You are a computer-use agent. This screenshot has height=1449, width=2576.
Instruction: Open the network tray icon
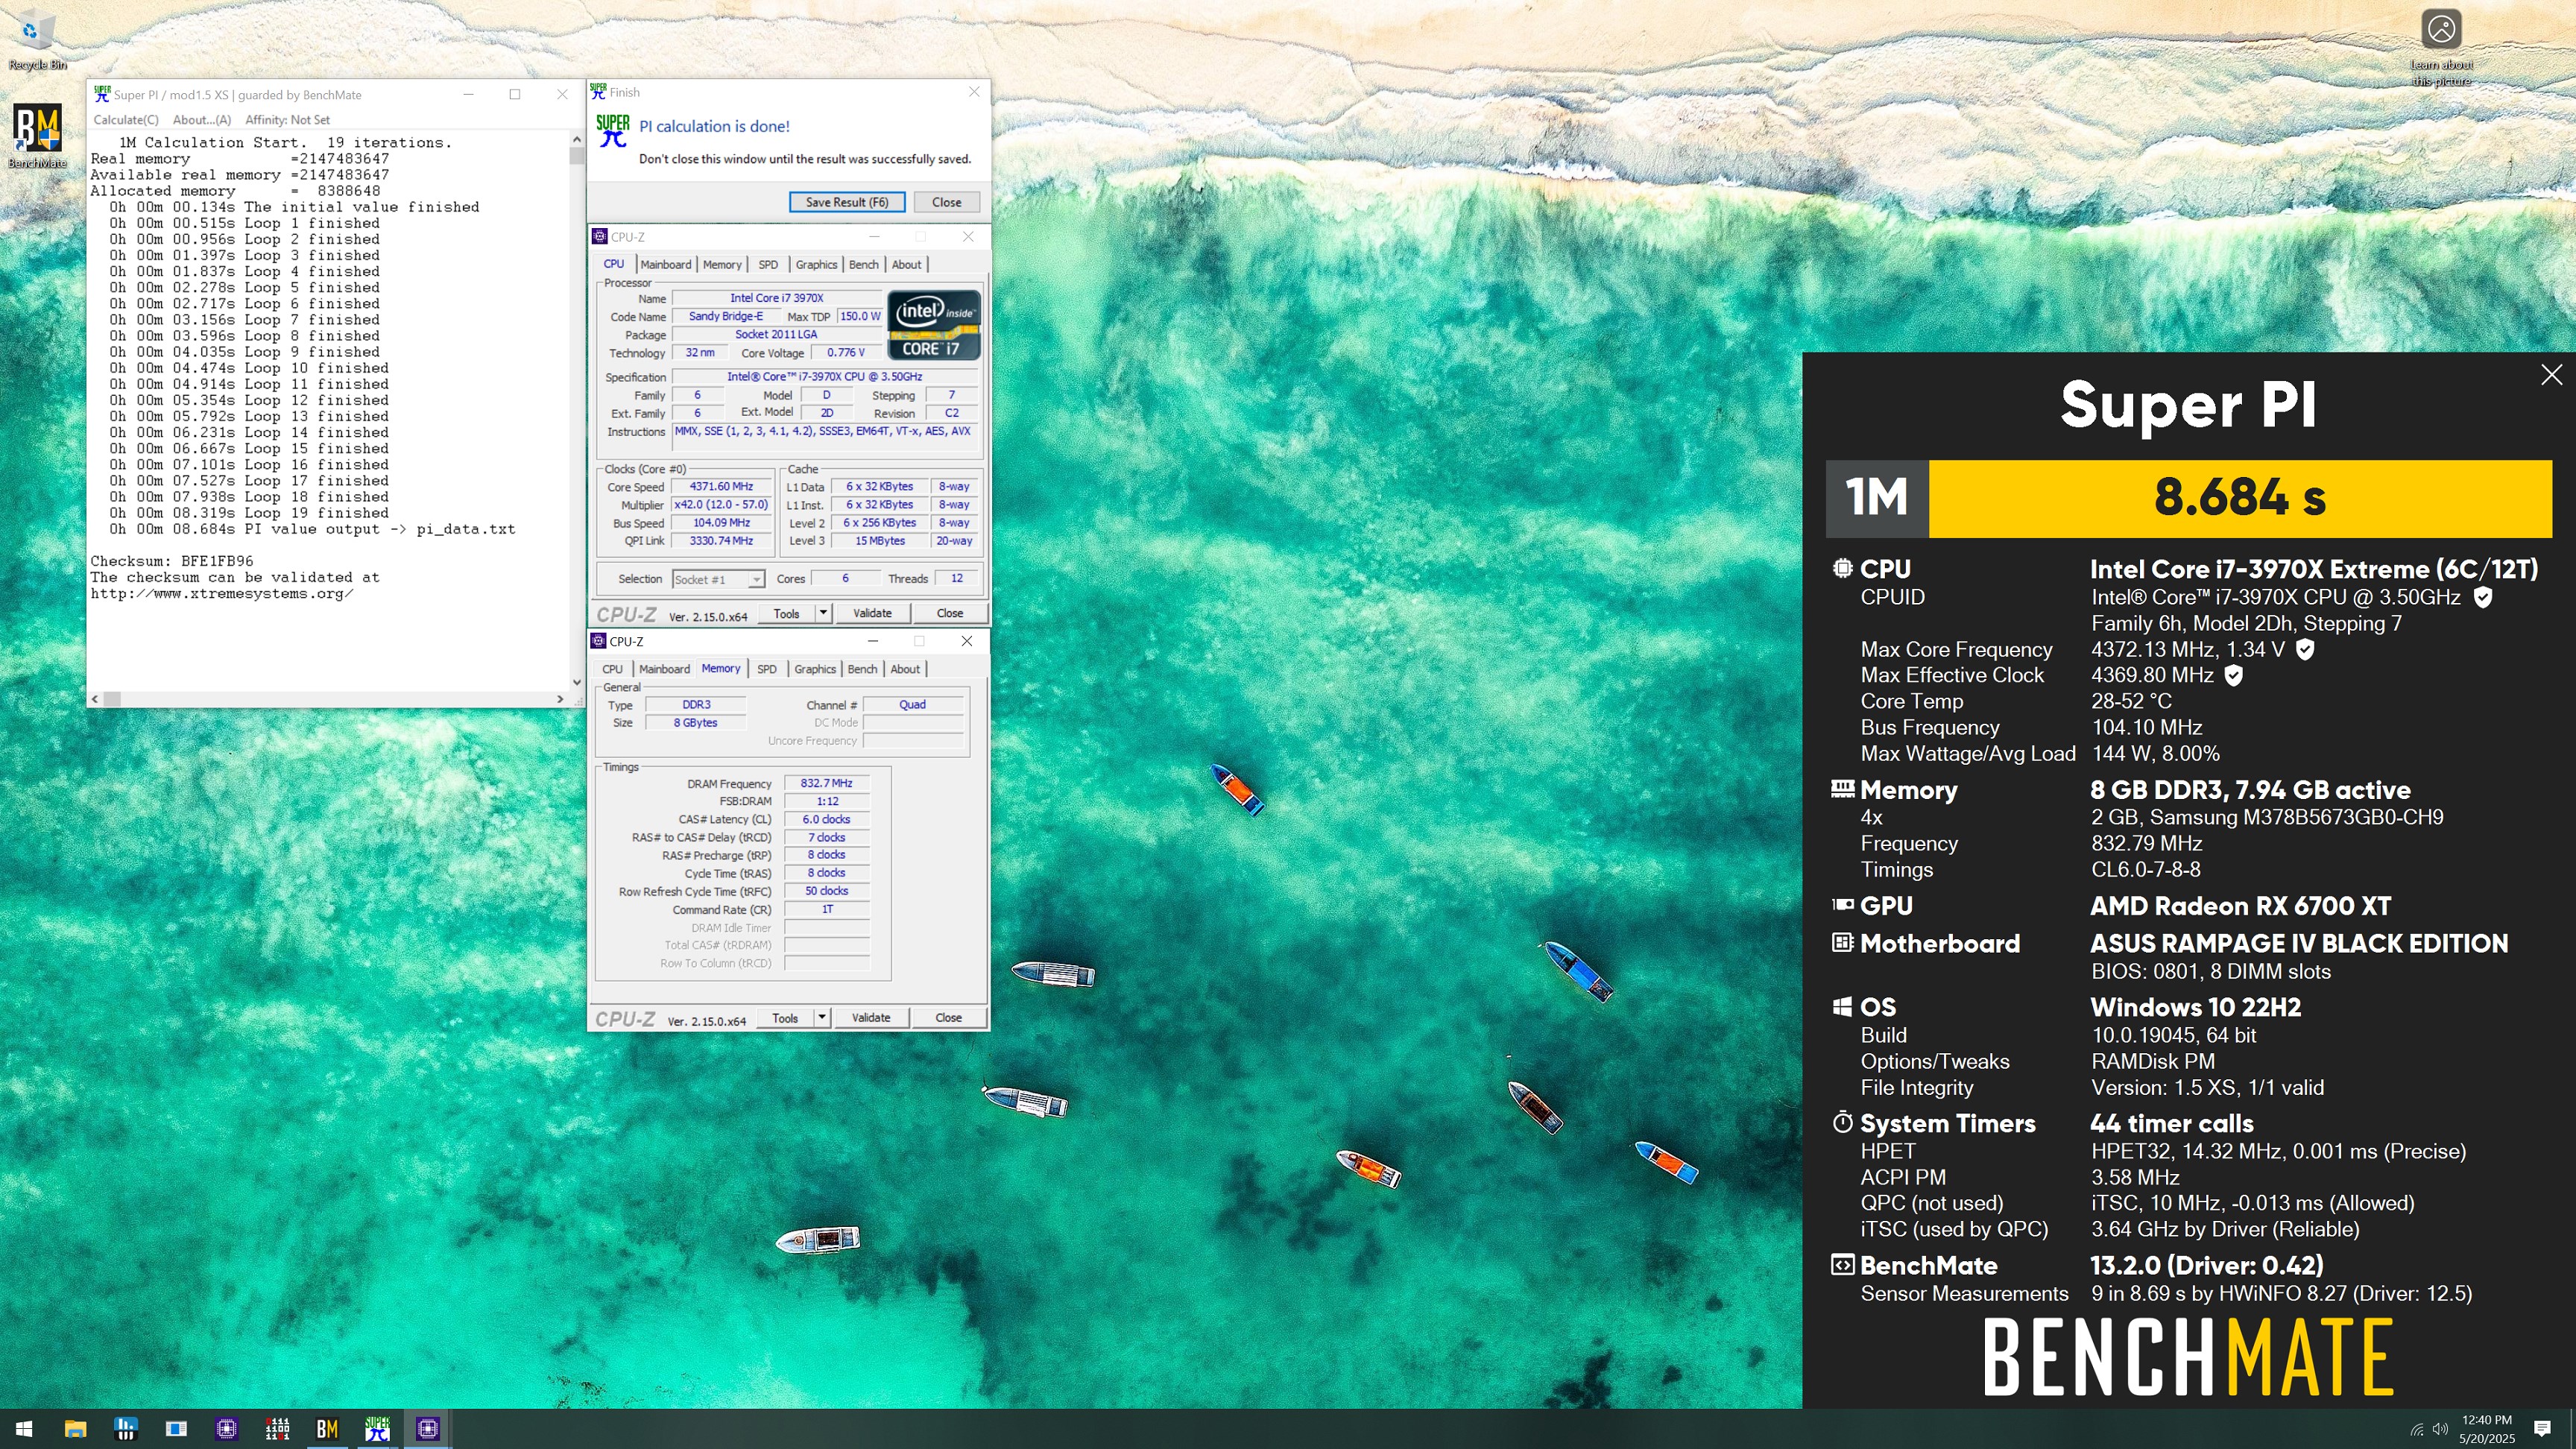pyautogui.click(x=2416, y=1429)
